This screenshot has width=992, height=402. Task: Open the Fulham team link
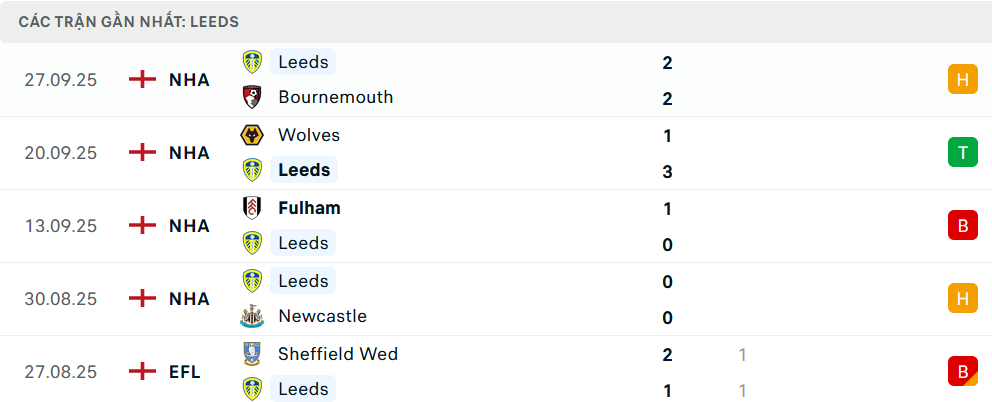tap(309, 208)
